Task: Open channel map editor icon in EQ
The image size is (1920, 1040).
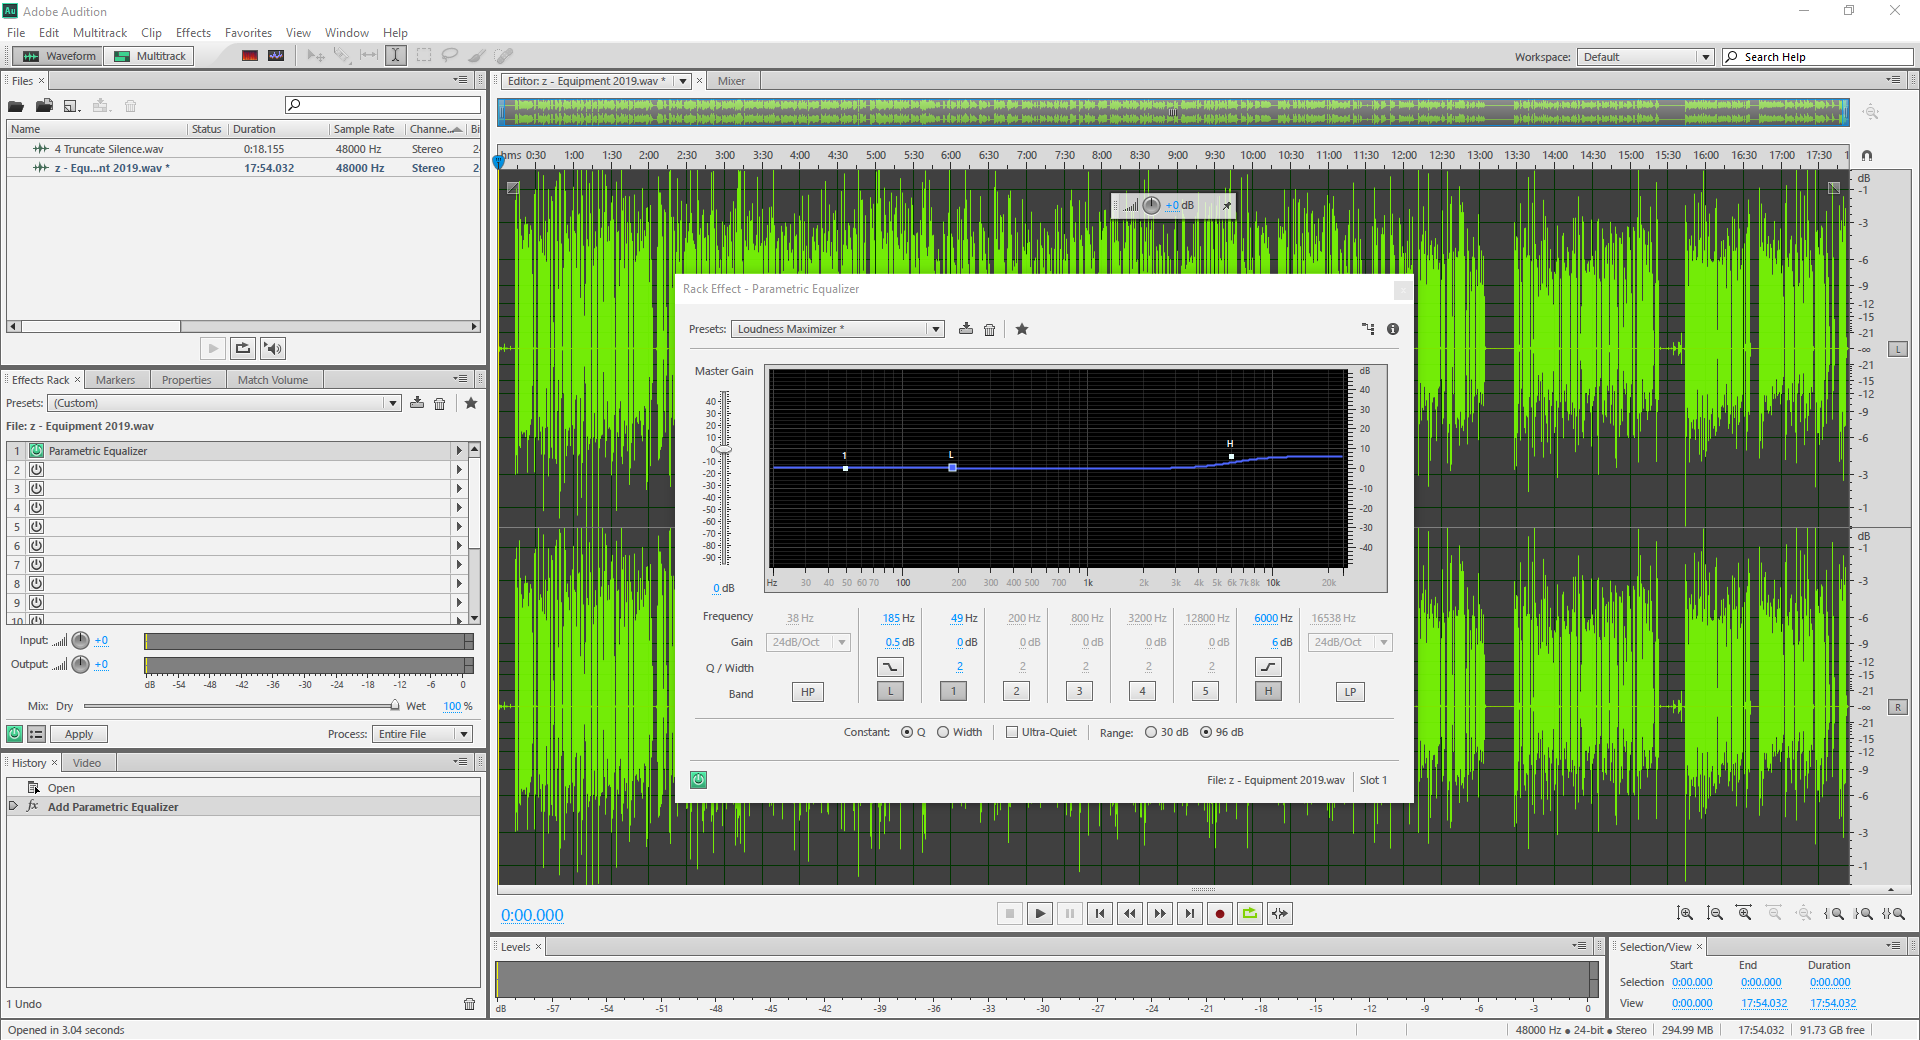Action: point(1368,329)
